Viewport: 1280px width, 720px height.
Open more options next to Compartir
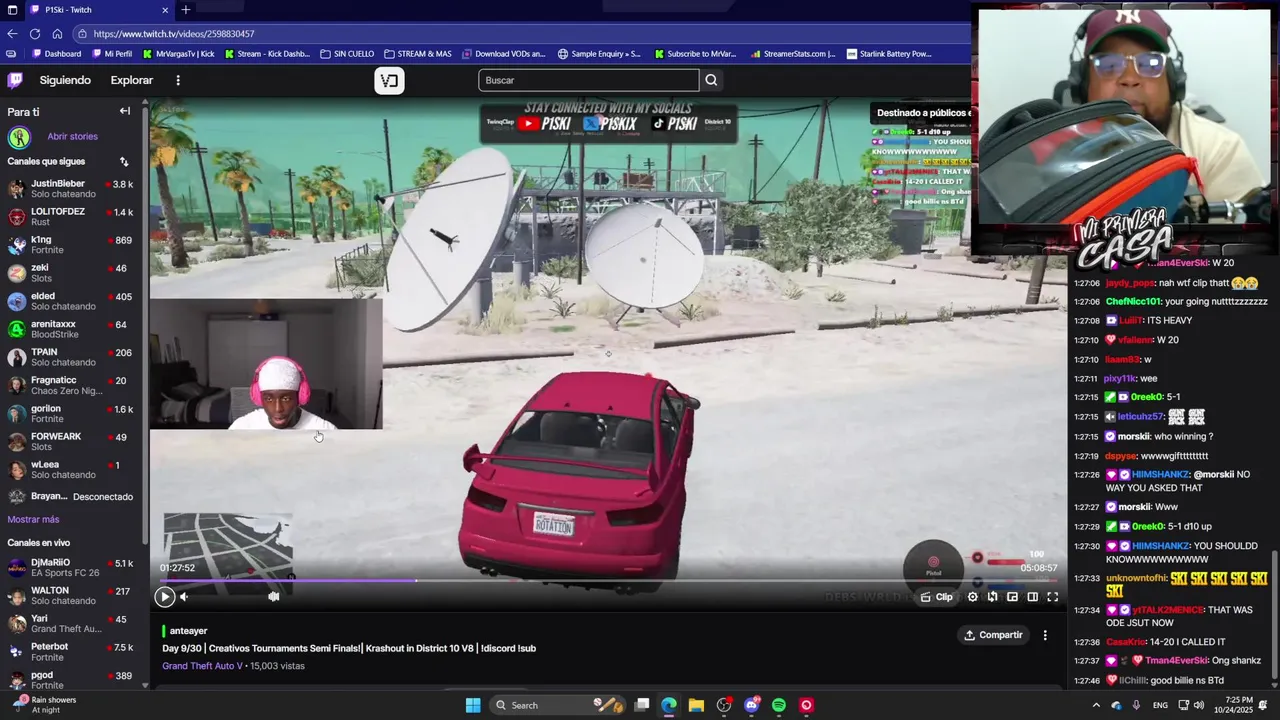(x=1045, y=635)
